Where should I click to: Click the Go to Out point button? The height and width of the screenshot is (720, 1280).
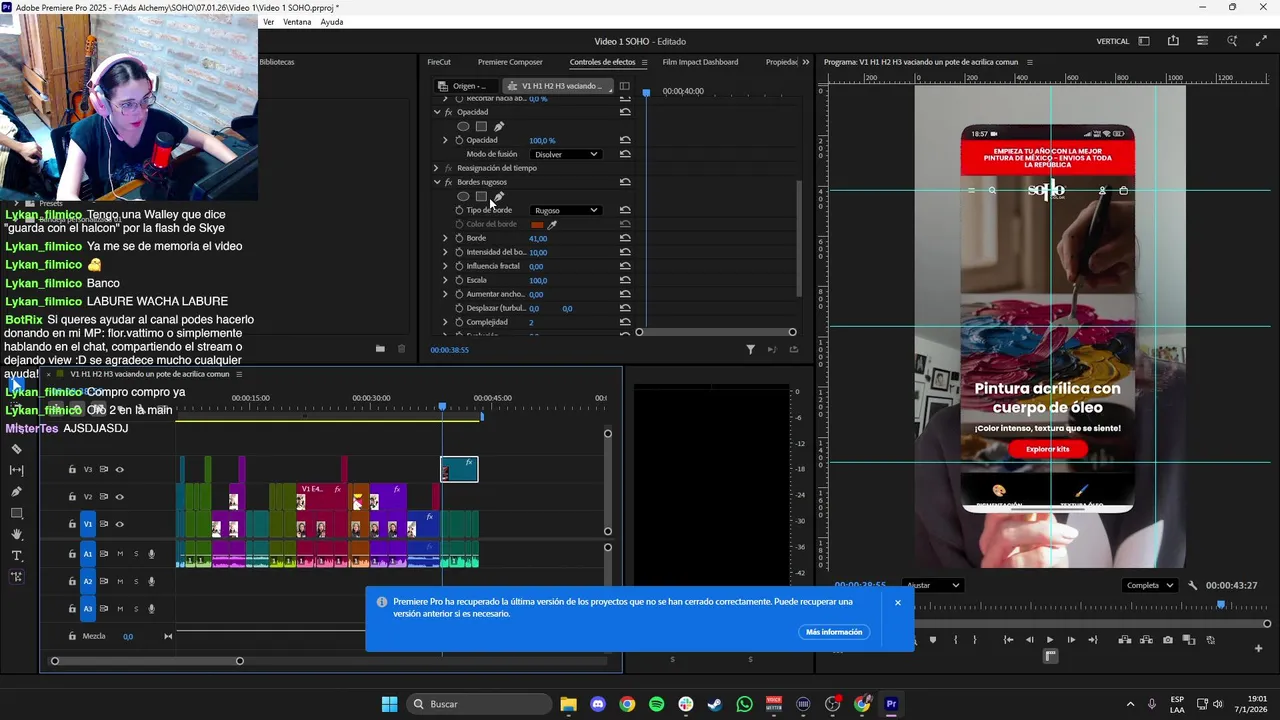click(1092, 640)
